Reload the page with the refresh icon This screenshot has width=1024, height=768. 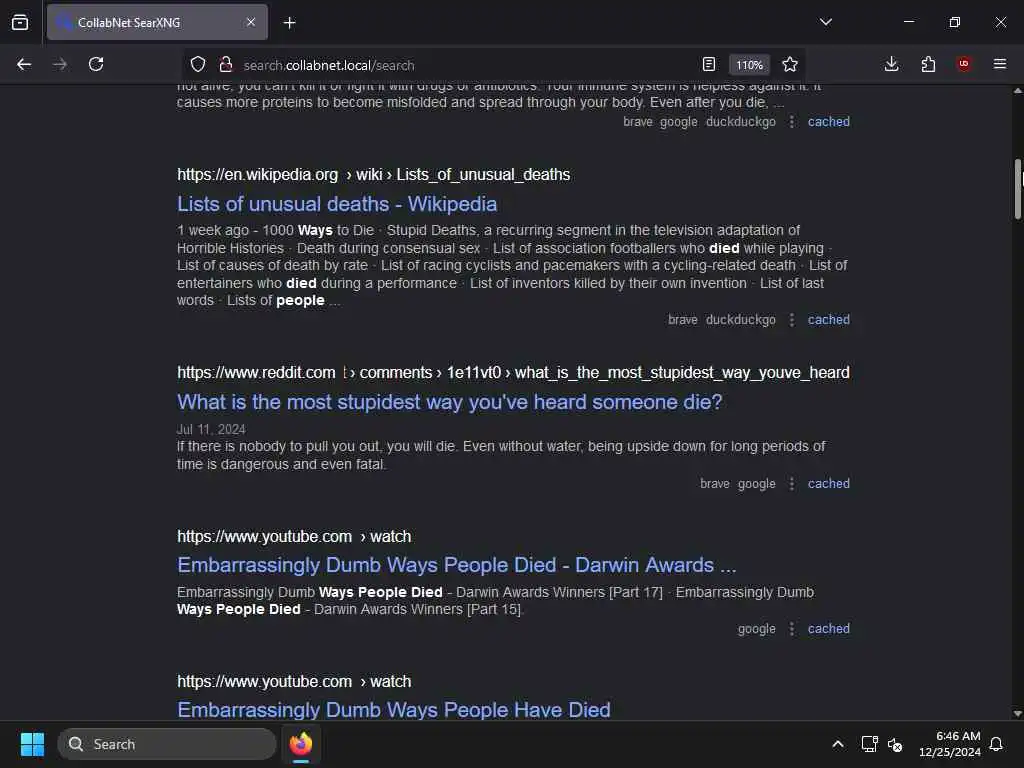point(96,64)
